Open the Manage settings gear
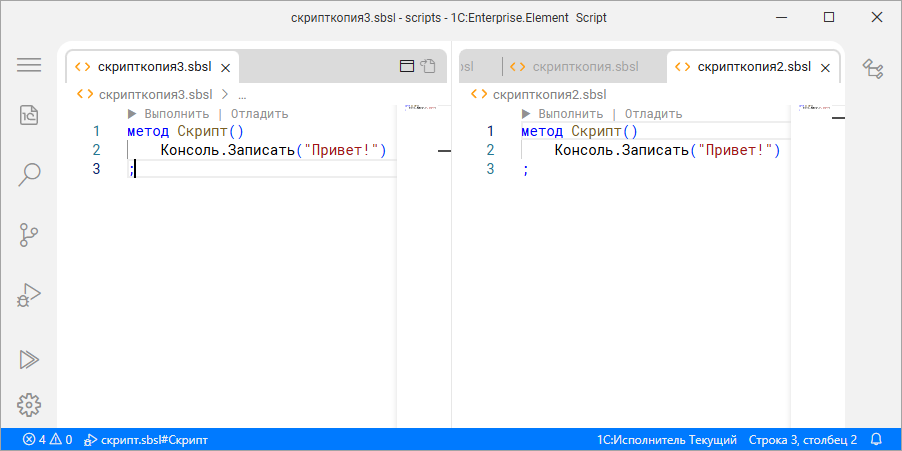 click(x=29, y=405)
